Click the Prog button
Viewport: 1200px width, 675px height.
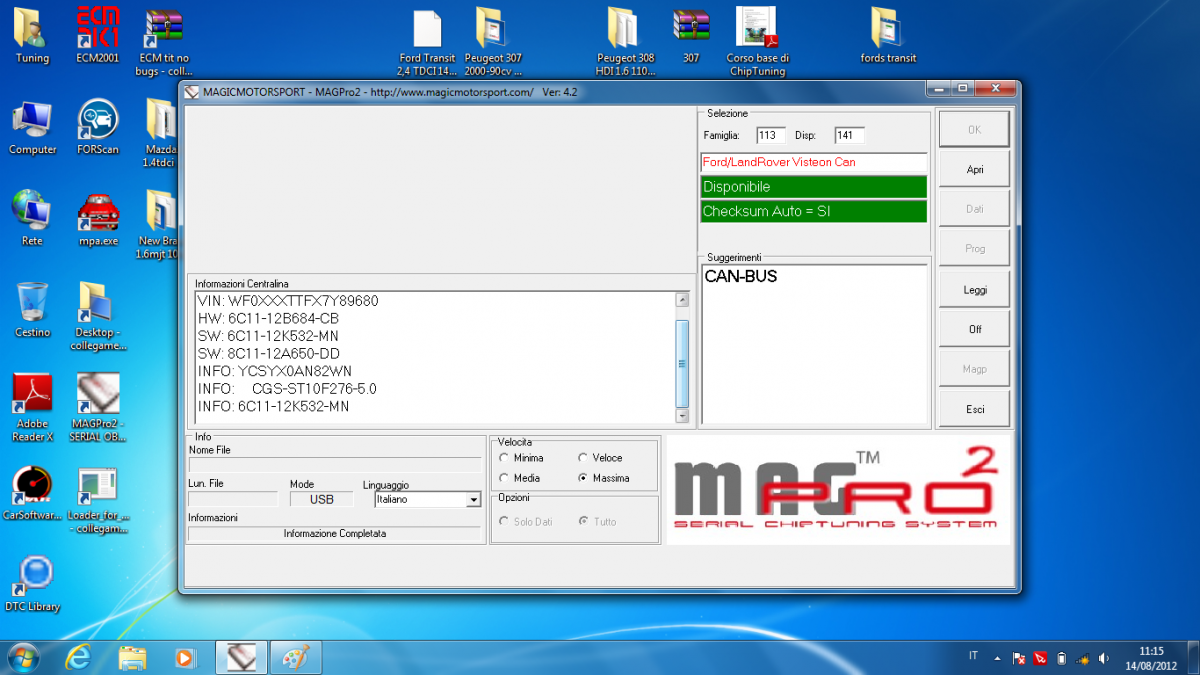[x=974, y=250]
